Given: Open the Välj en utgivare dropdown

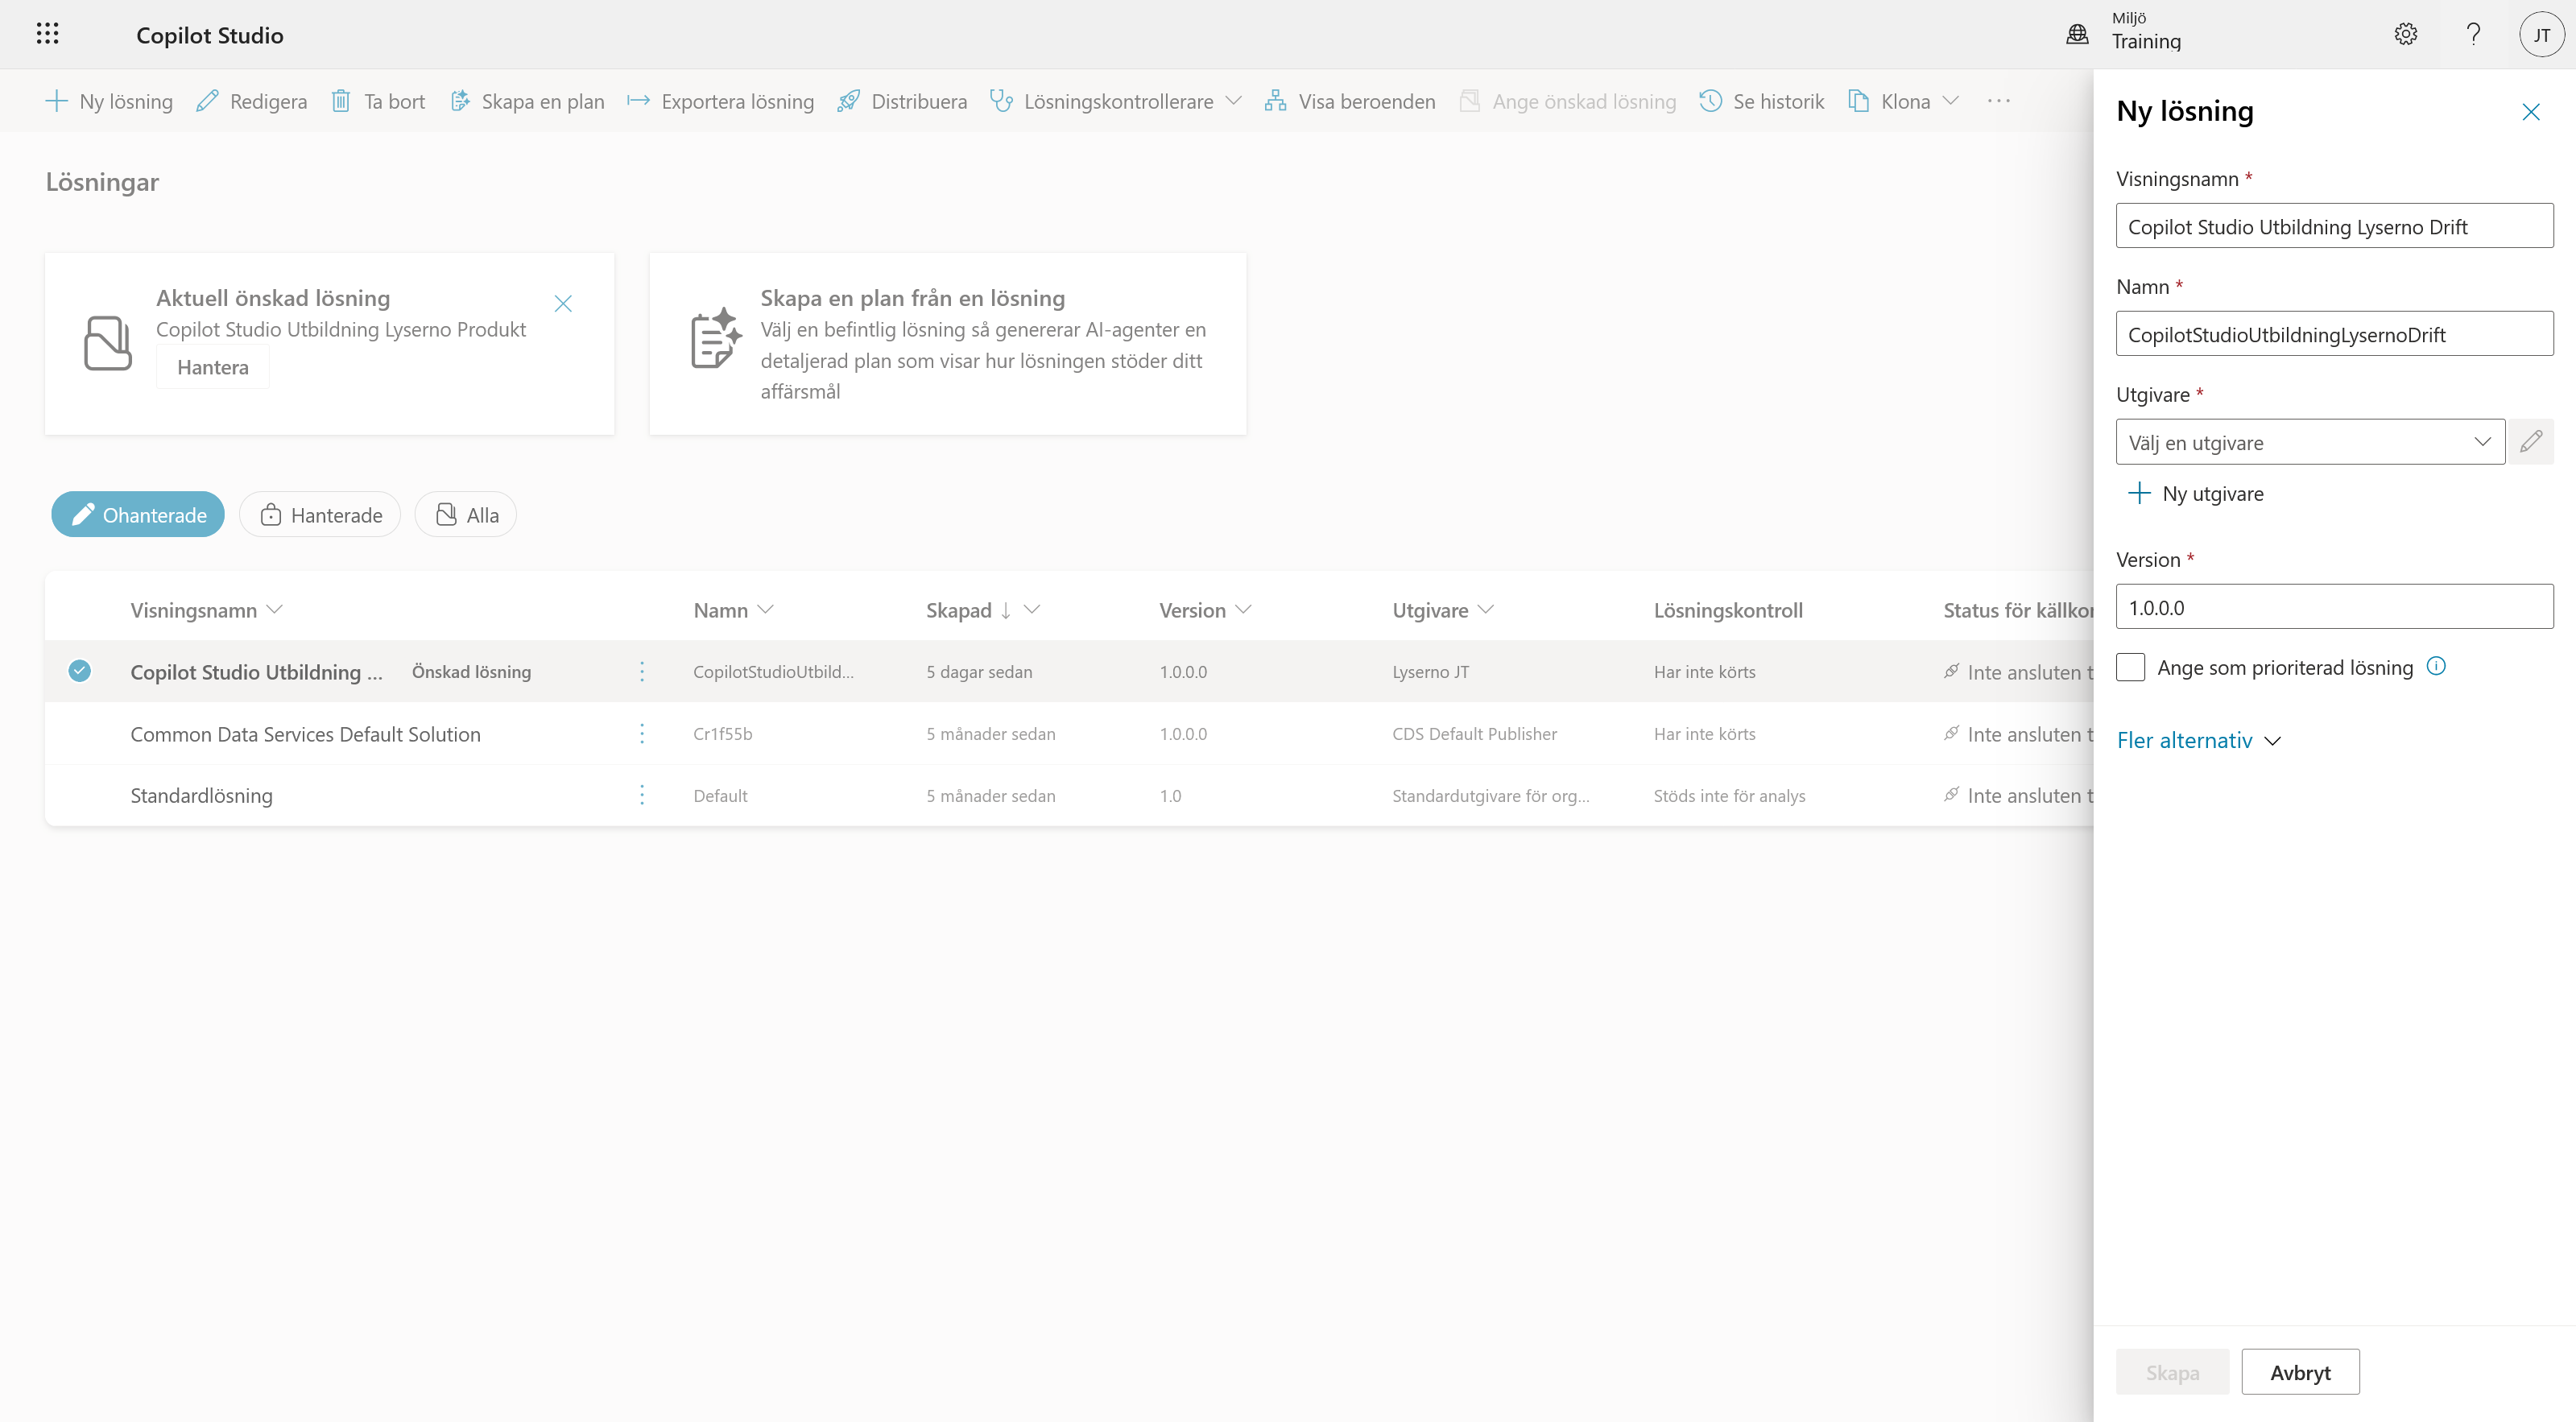Looking at the screenshot, I should pyautogui.click(x=2310, y=442).
